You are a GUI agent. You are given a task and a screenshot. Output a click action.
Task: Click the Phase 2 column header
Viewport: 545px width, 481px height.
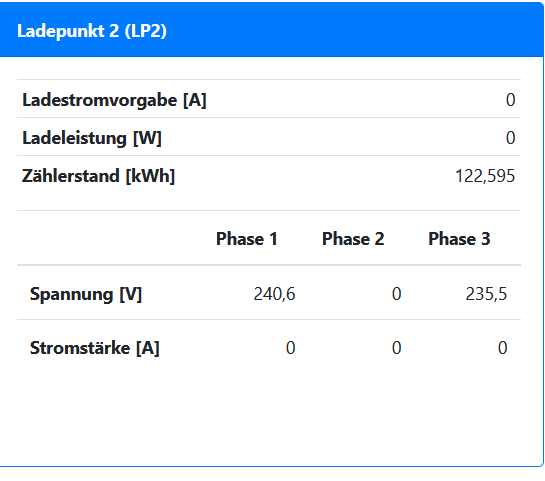(x=353, y=239)
